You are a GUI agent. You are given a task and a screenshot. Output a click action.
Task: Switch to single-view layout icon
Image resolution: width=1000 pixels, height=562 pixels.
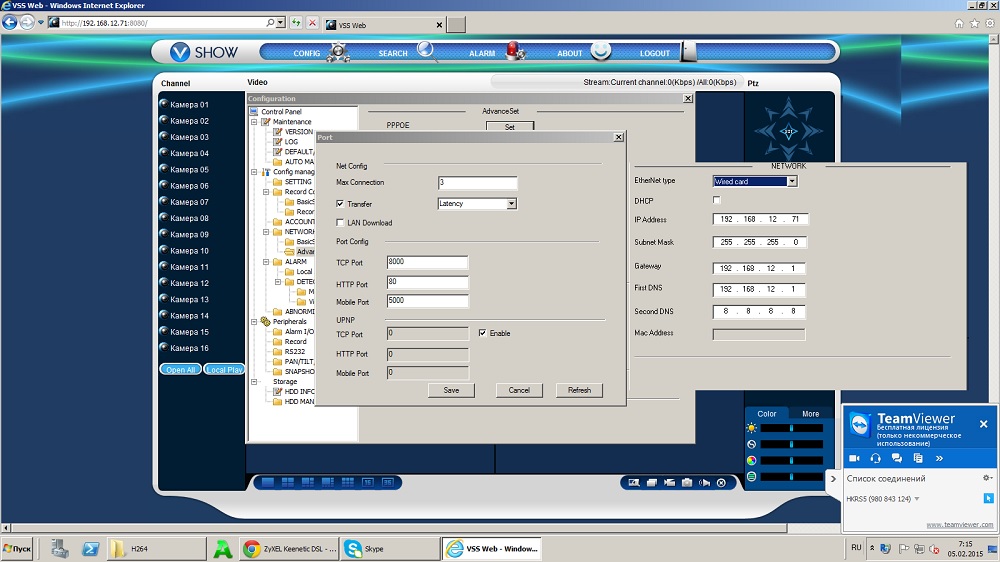click(x=268, y=482)
